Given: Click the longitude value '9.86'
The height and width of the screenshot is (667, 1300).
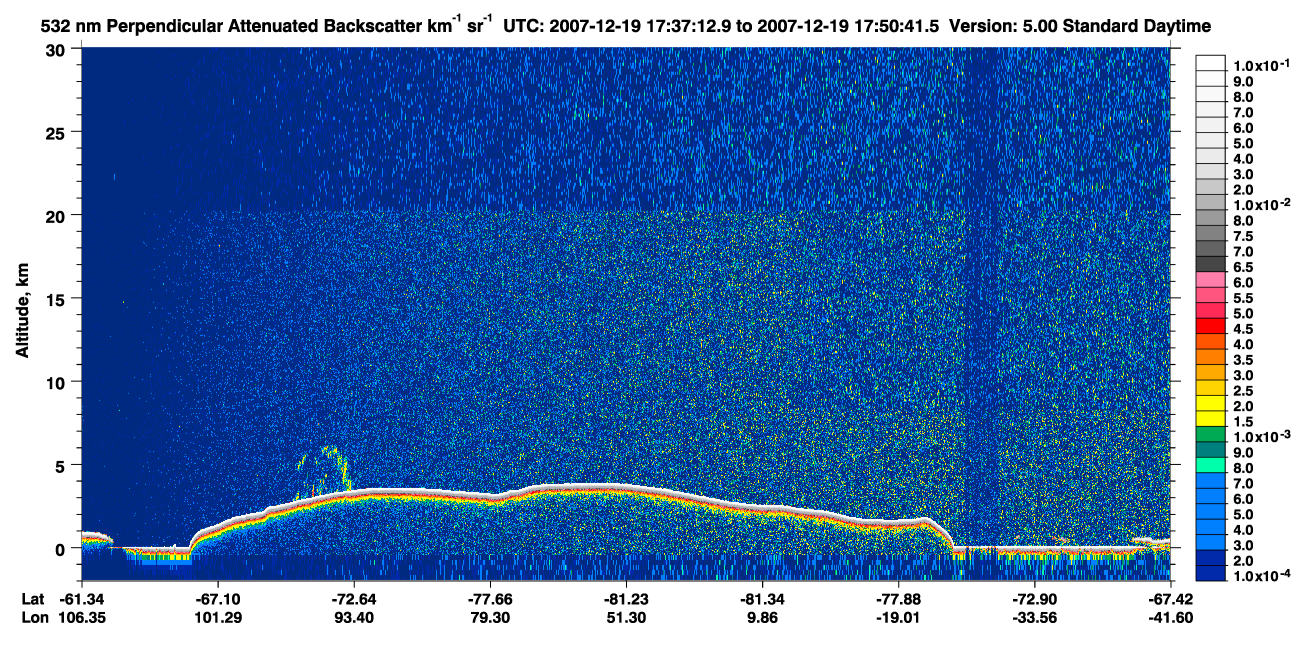Looking at the screenshot, I should point(762,618).
